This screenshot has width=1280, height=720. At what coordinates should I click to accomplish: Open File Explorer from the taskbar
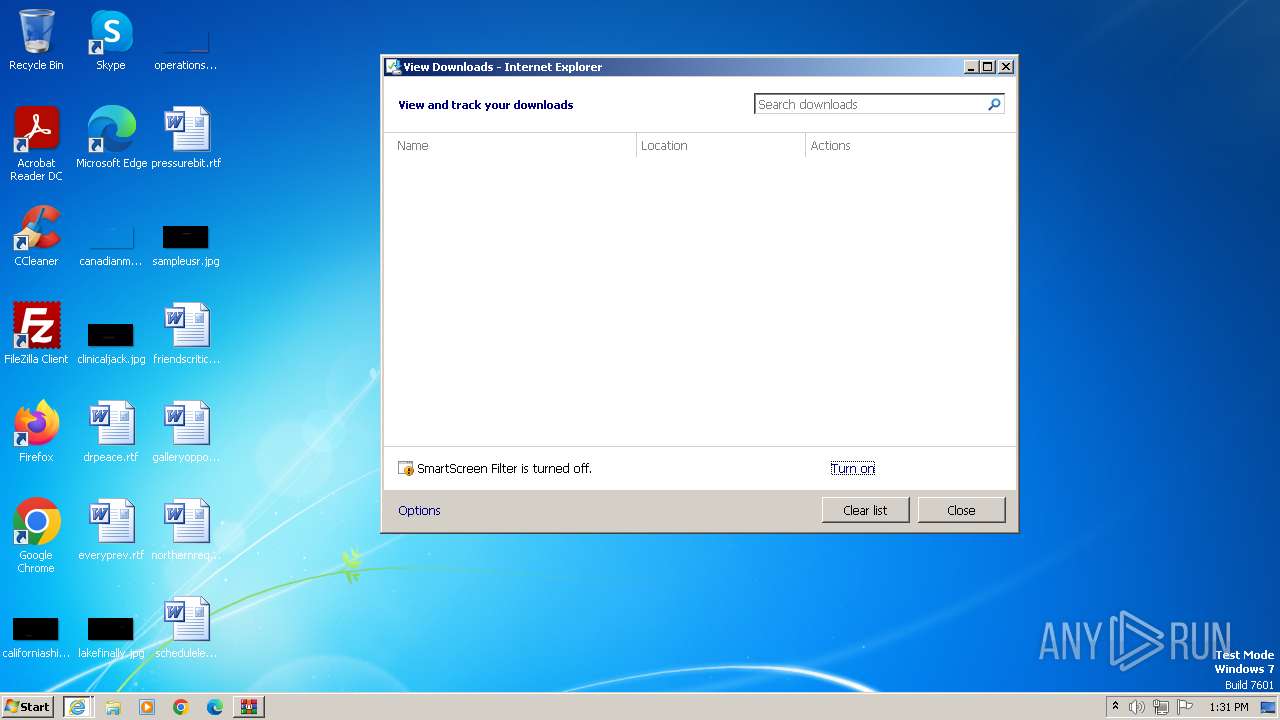pyautogui.click(x=113, y=707)
